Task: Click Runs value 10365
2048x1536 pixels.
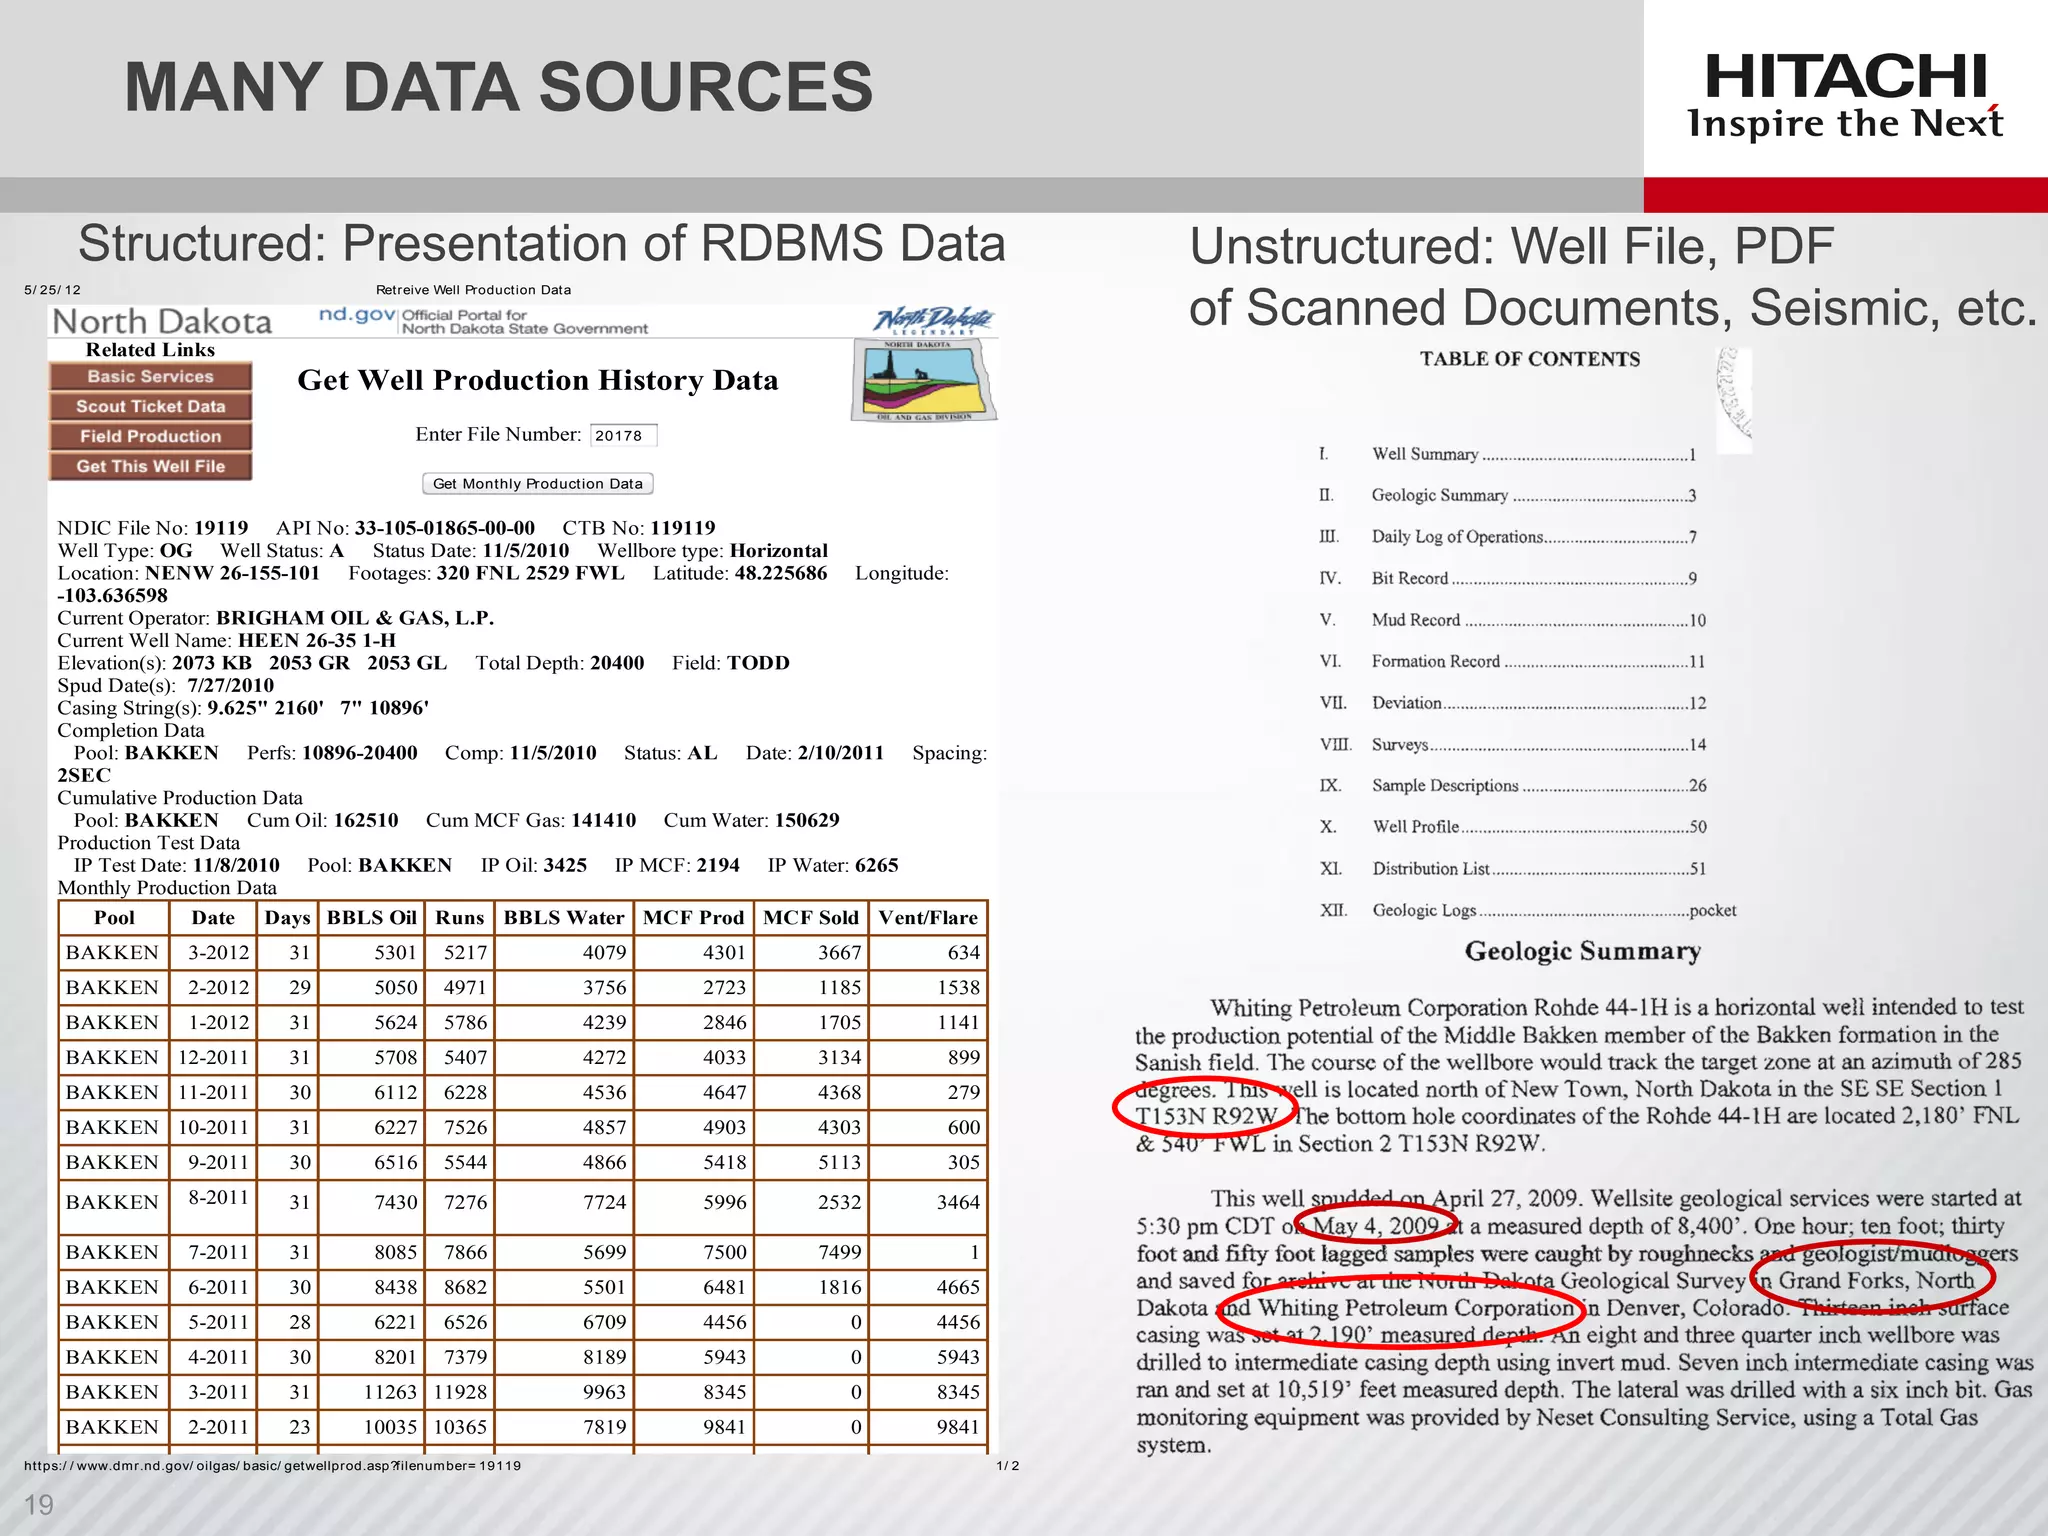Action: 460,1427
